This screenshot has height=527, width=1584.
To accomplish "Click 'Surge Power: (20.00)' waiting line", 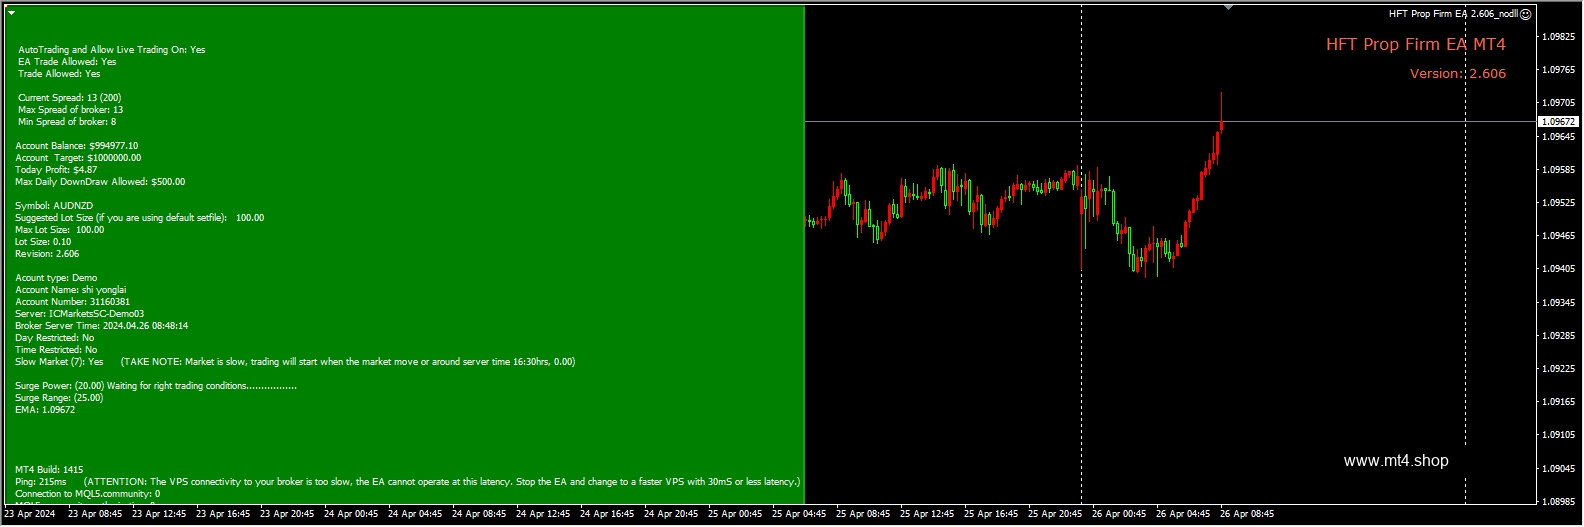I will [156, 386].
